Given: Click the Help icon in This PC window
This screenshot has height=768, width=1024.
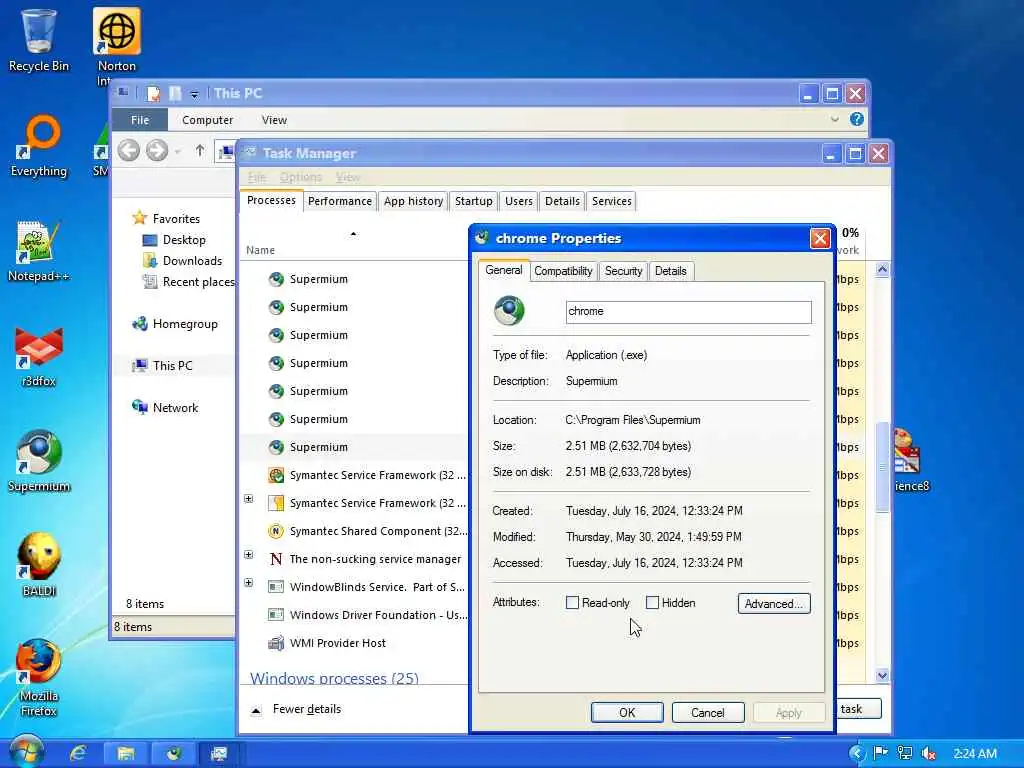Looking at the screenshot, I should [x=857, y=119].
